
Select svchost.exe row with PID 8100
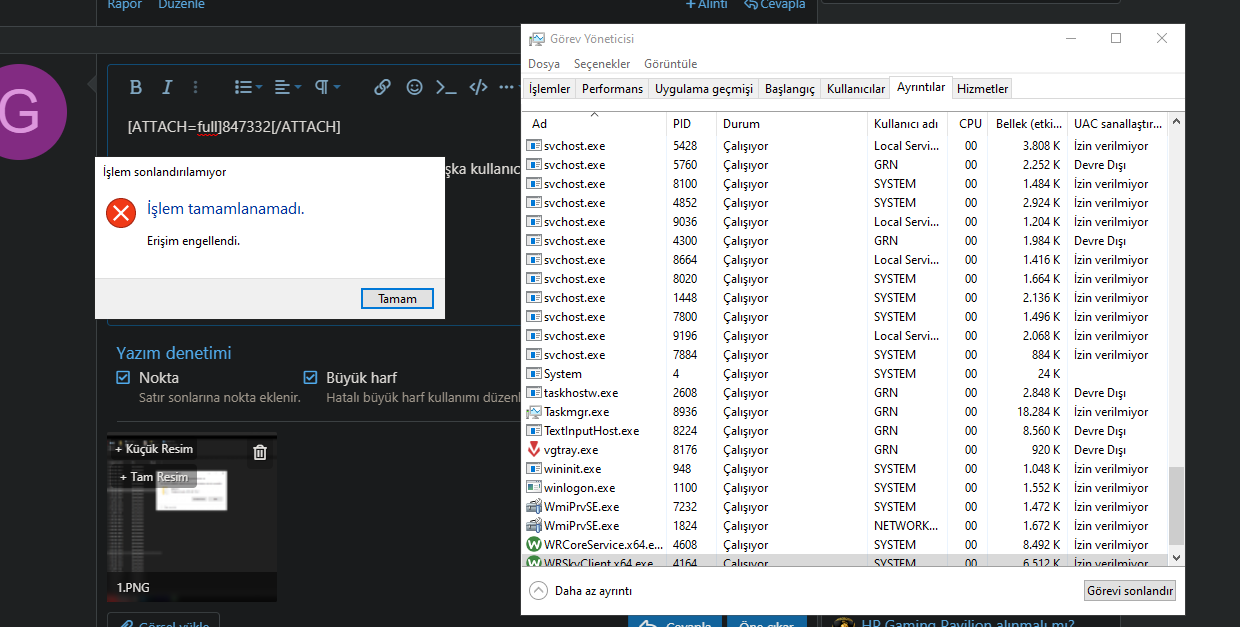(846, 184)
